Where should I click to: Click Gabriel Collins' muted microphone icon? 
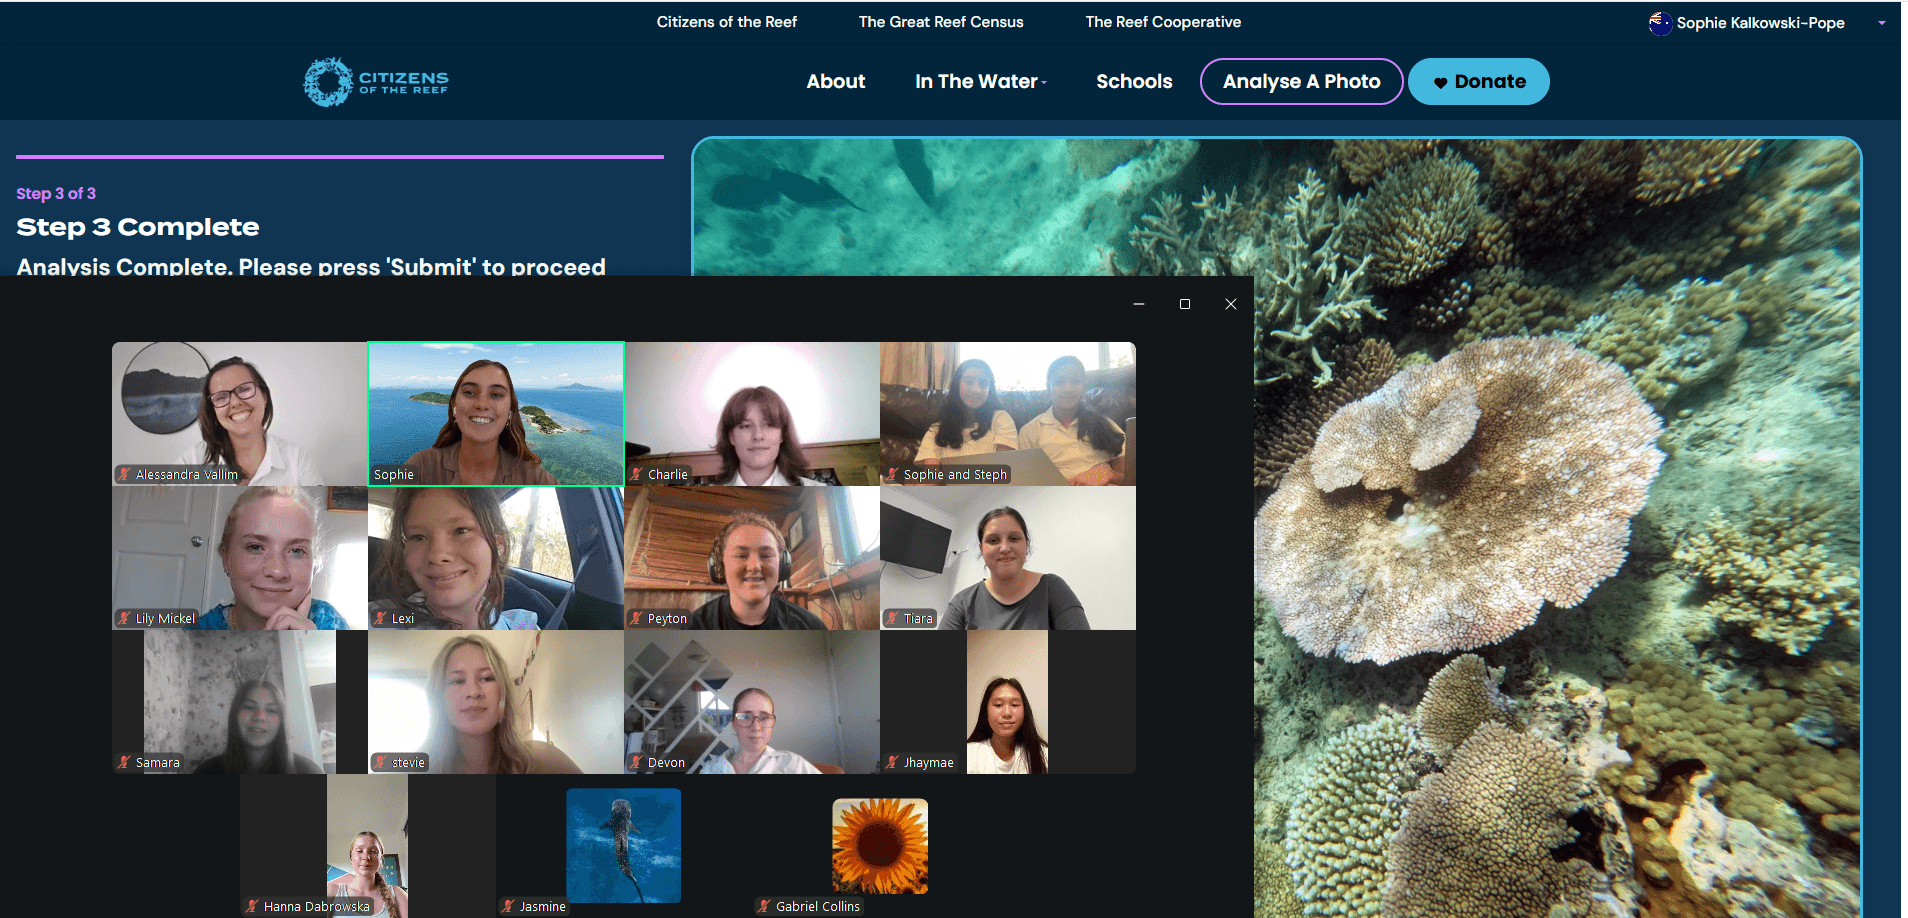[x=764, y=907]
